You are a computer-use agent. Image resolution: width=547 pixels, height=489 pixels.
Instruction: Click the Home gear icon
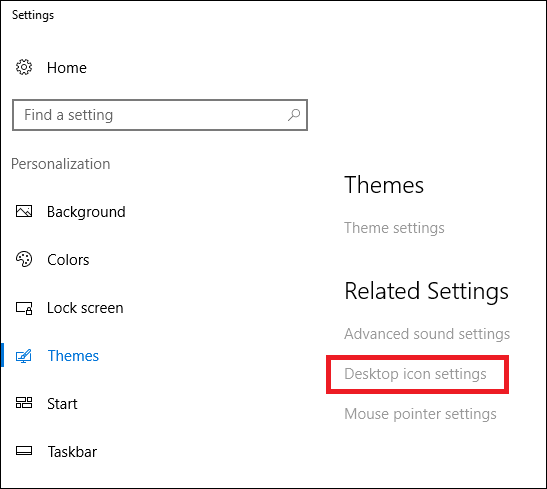[24, 67]
